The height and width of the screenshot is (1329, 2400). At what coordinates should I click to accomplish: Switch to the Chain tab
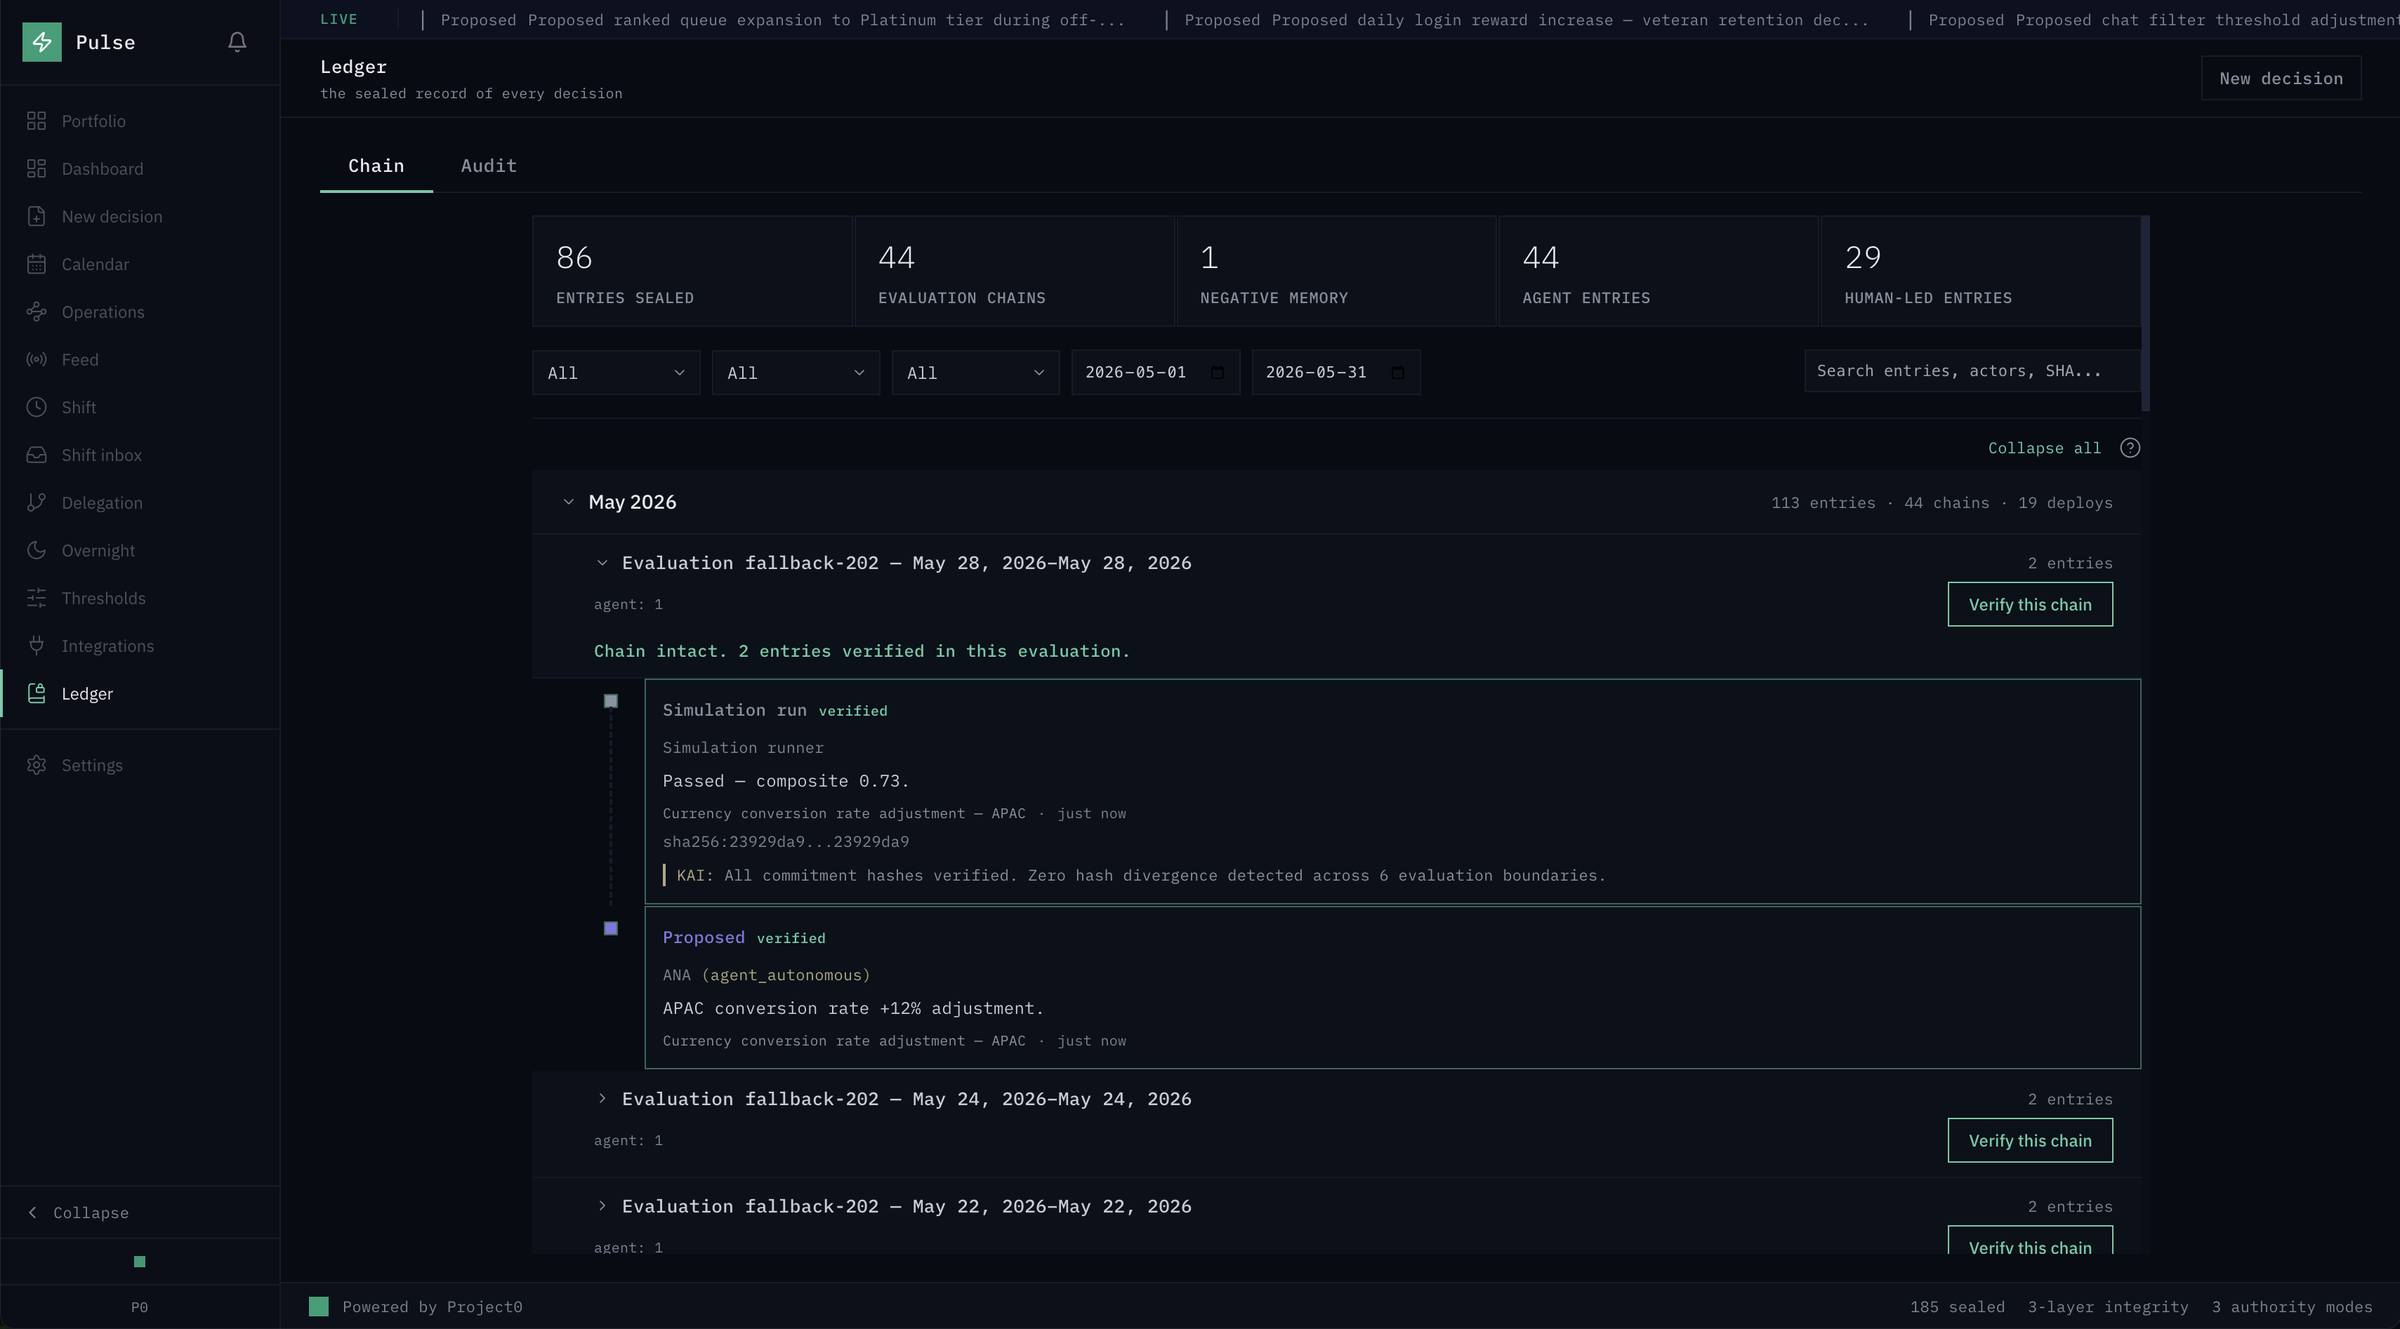[376, 166]
